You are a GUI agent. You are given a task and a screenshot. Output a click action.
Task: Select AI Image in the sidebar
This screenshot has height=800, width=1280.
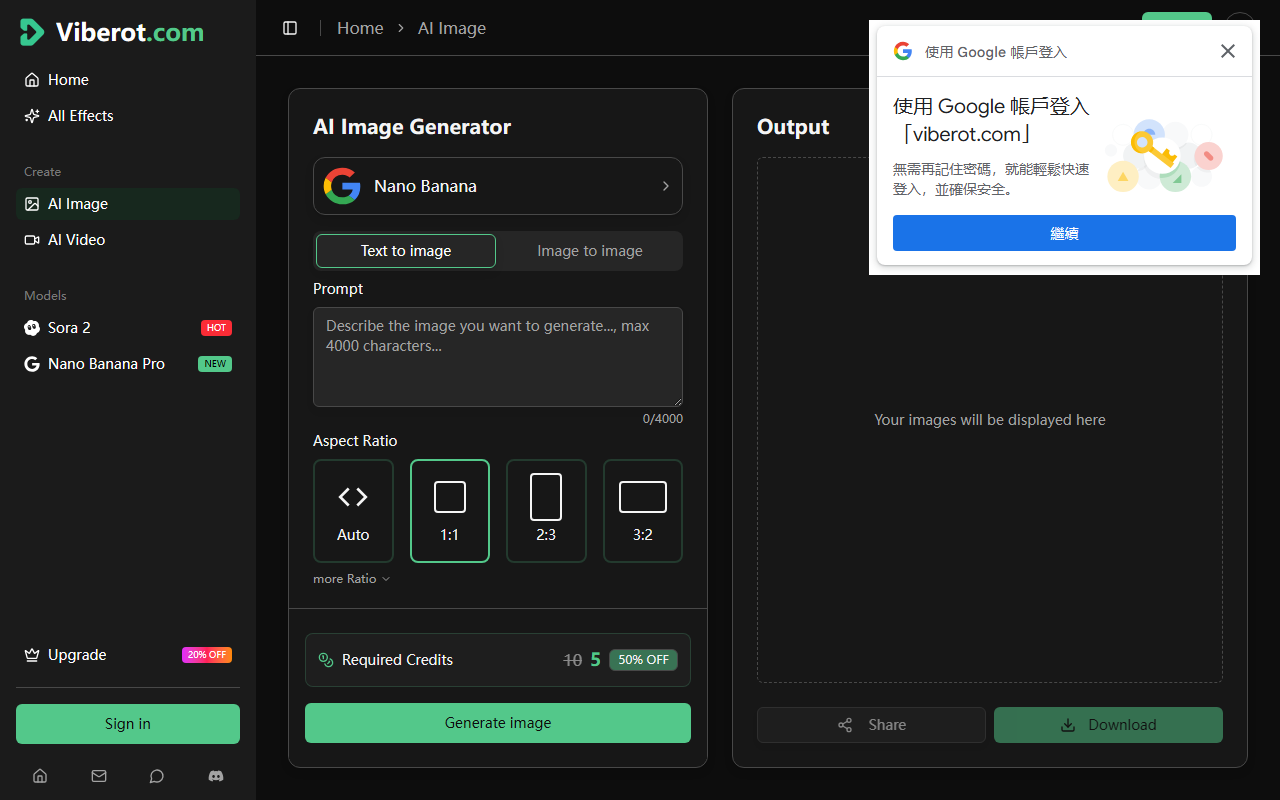point(128,204)
